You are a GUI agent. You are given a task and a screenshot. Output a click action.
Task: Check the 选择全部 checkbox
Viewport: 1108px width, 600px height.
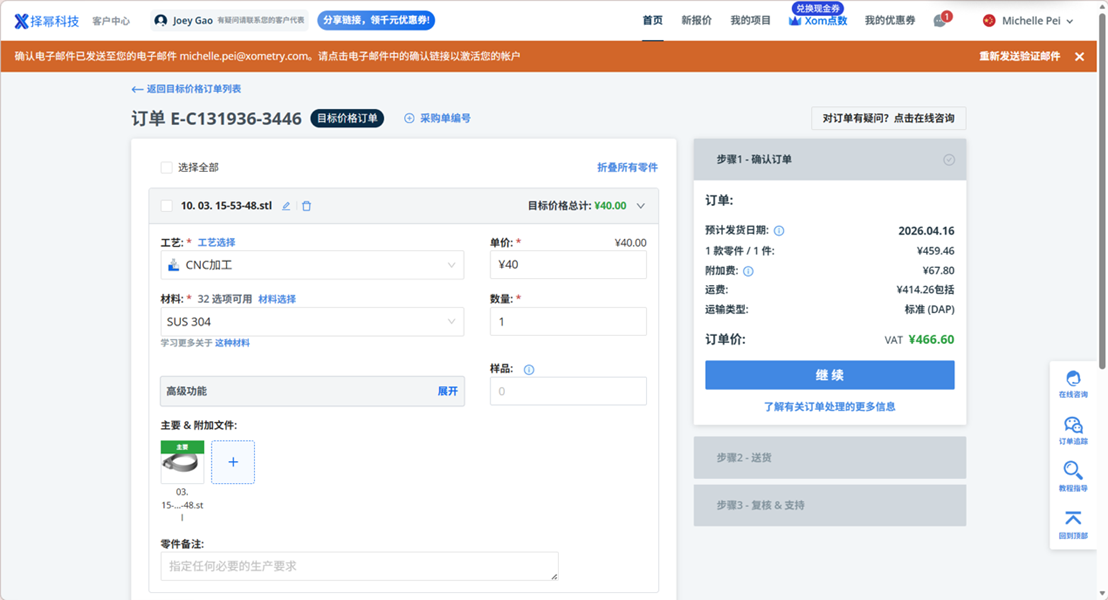167,167
